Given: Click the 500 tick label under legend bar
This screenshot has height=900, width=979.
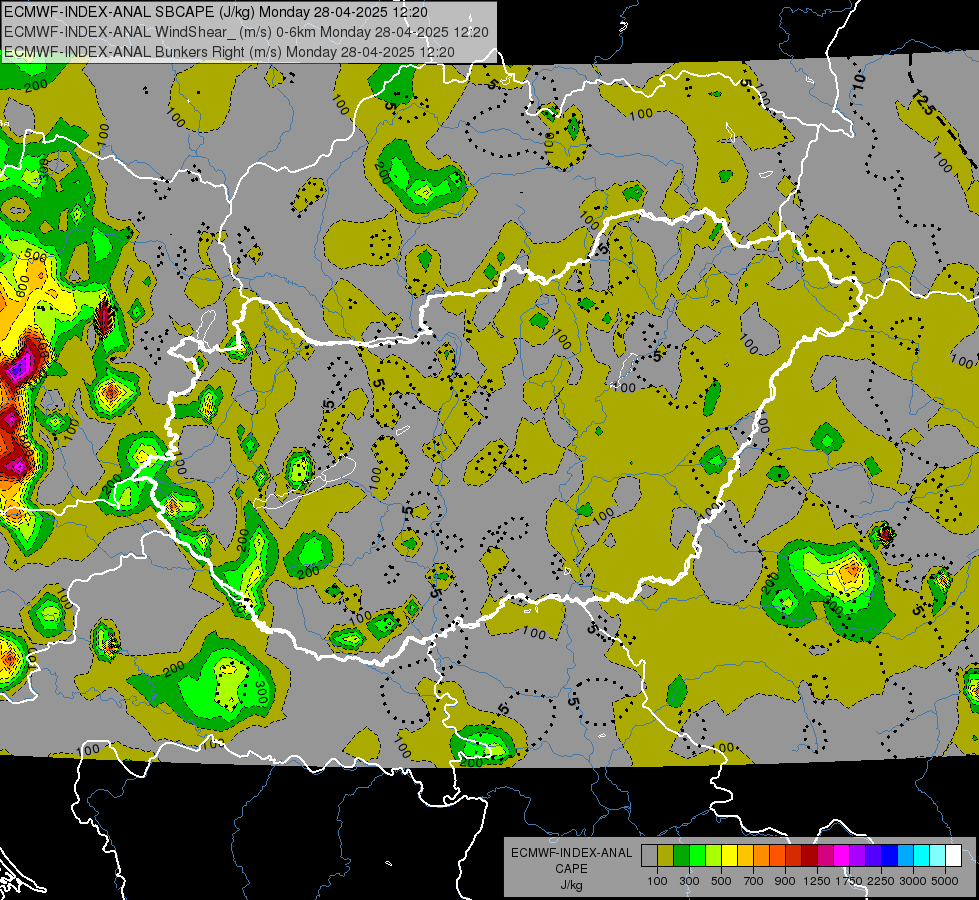Looking at the screenshot, I should click(721, 881).
